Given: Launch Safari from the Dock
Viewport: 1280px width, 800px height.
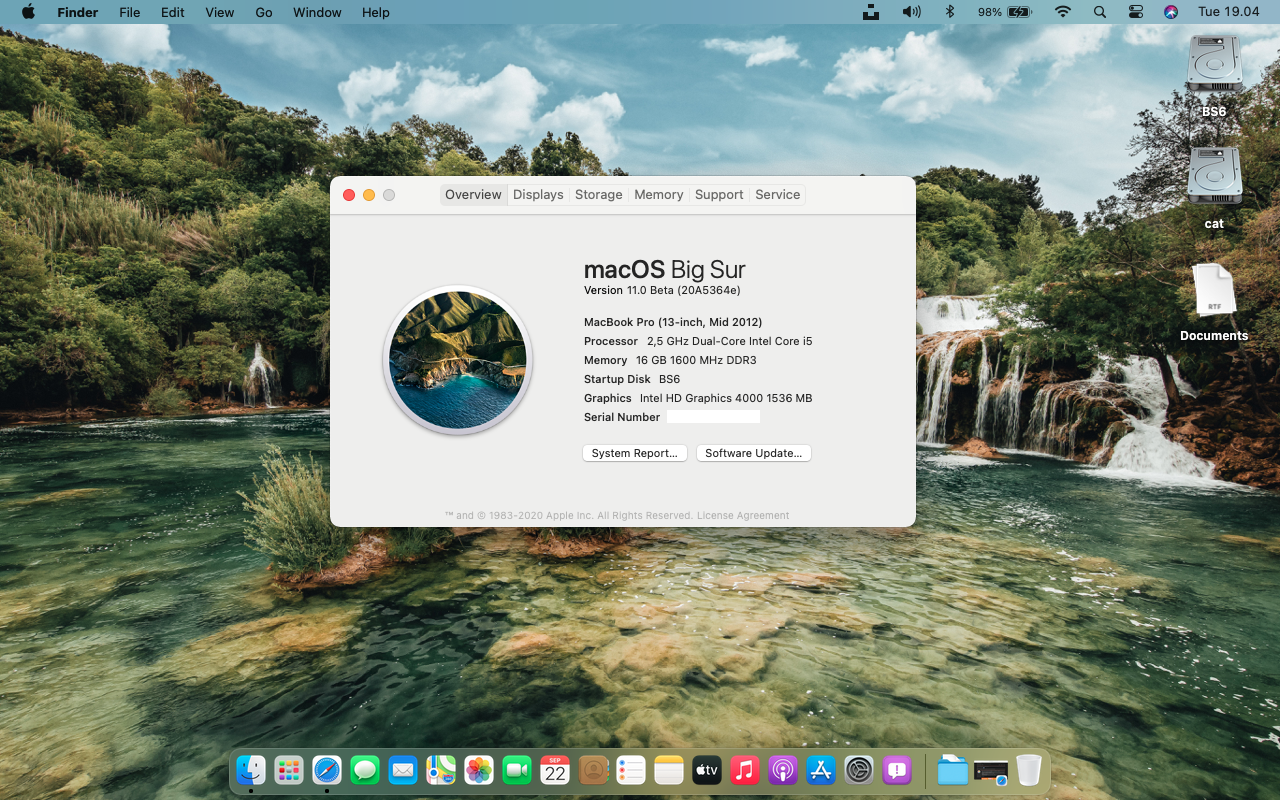Looking at the screenshot, I should coord(327,770).
